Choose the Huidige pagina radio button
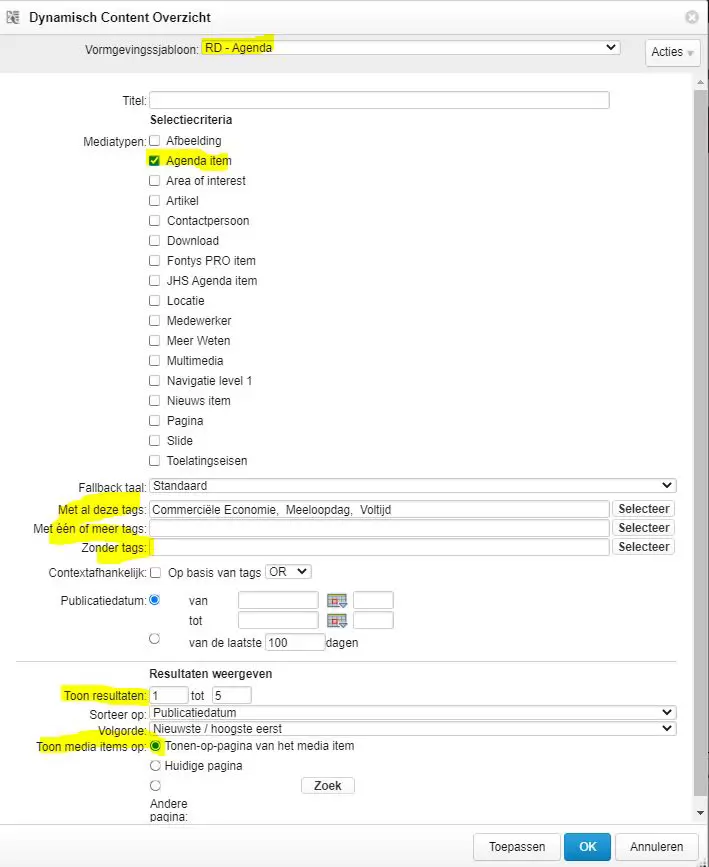 pyautogui.click(x=154, y=766)
